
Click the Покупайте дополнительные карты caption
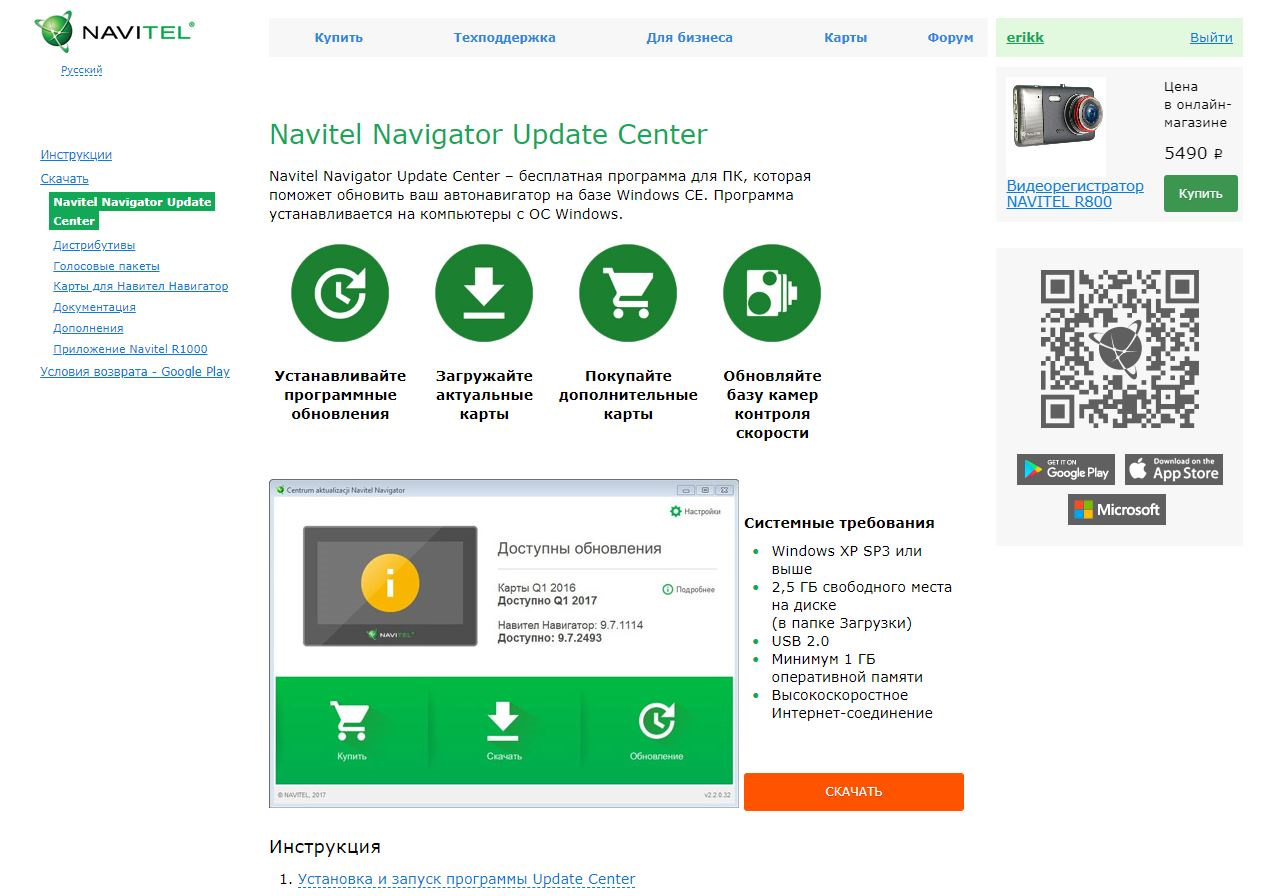[628, 395]
